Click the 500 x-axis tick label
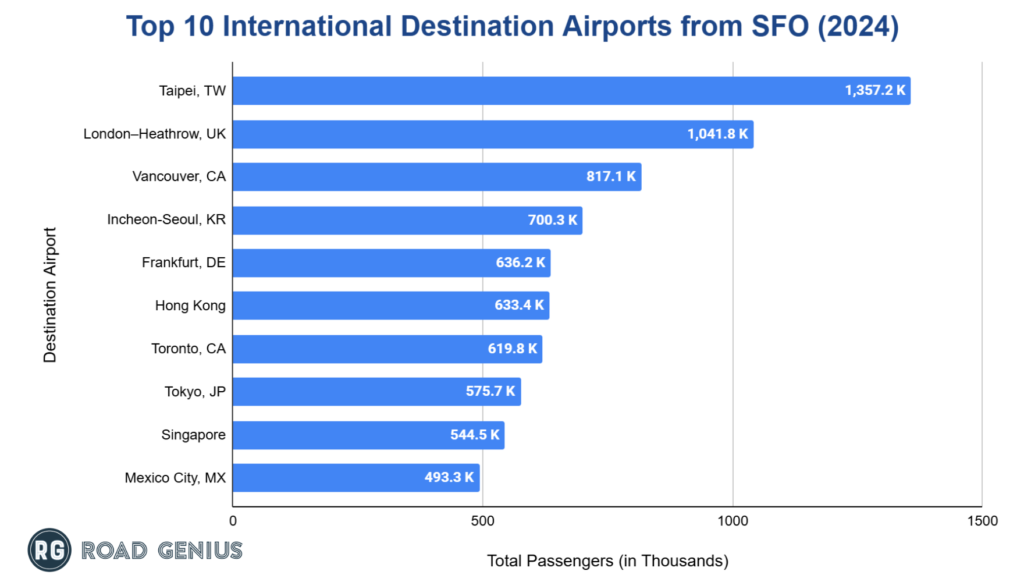 (x=483, y=520)
